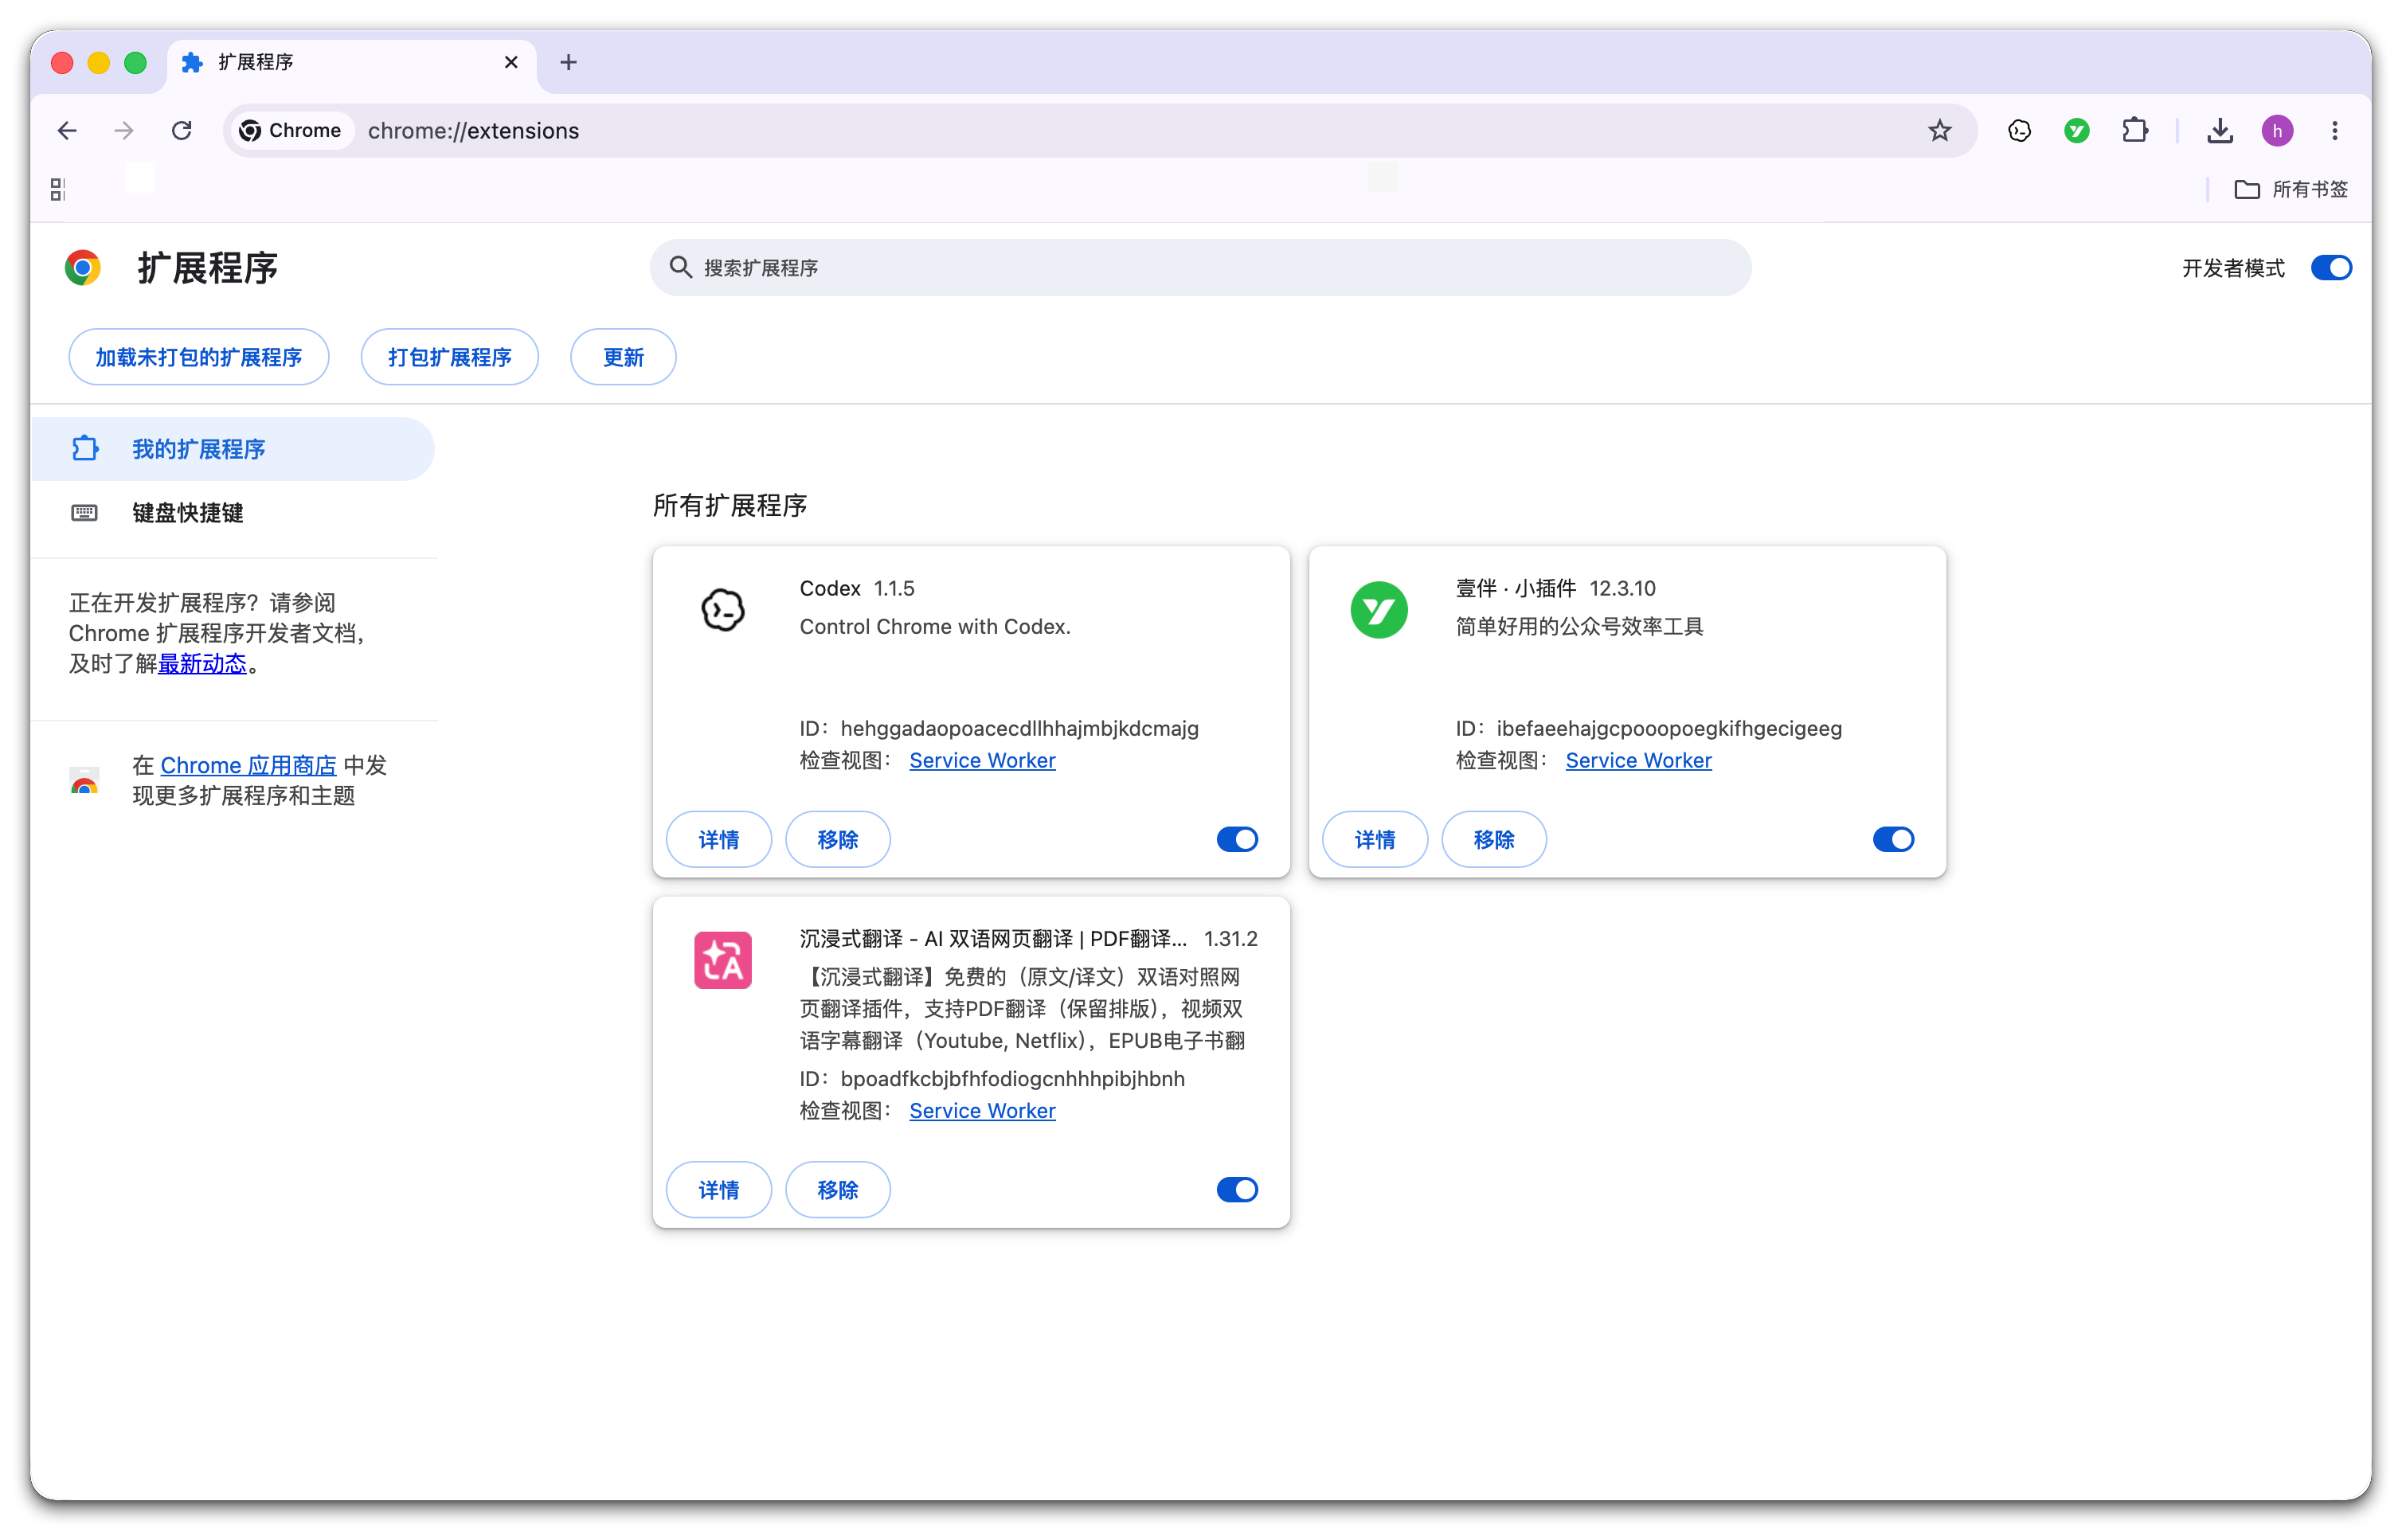The height and width of the screenshot is (1540, 2402).
Task: Click 简单好用的公众号效率工具 description
Action: 1579,626
